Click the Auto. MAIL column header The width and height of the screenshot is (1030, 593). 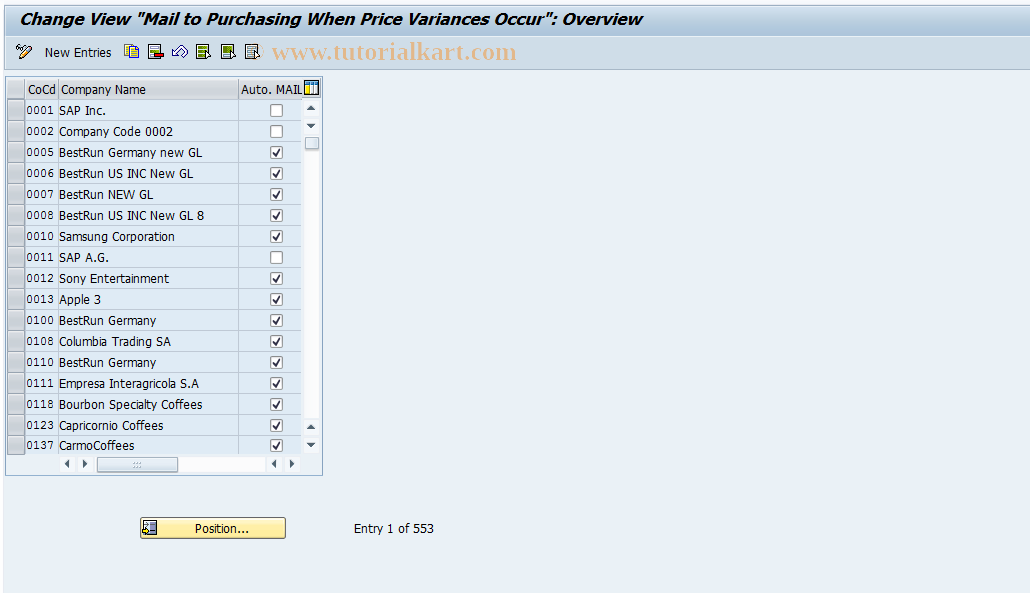coord(271,89)
